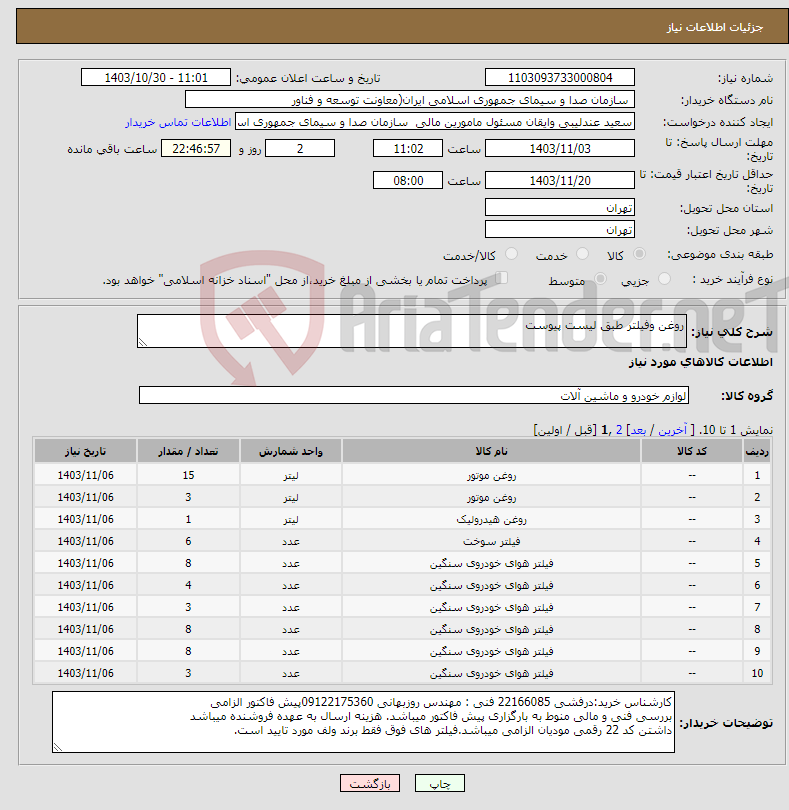Click the لیتر unit in row 3
The width and height of the screenshot is (789, 810).
point(290,519)
